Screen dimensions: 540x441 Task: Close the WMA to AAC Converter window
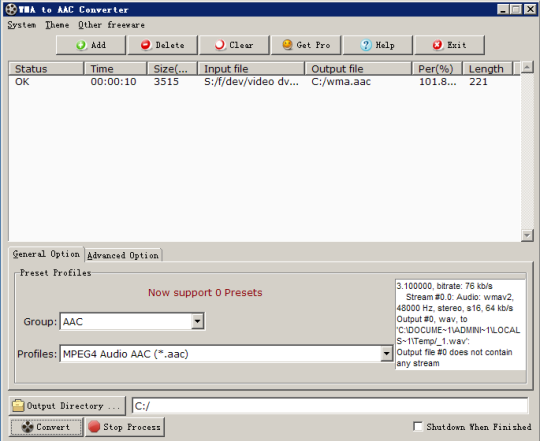(530, 9)
